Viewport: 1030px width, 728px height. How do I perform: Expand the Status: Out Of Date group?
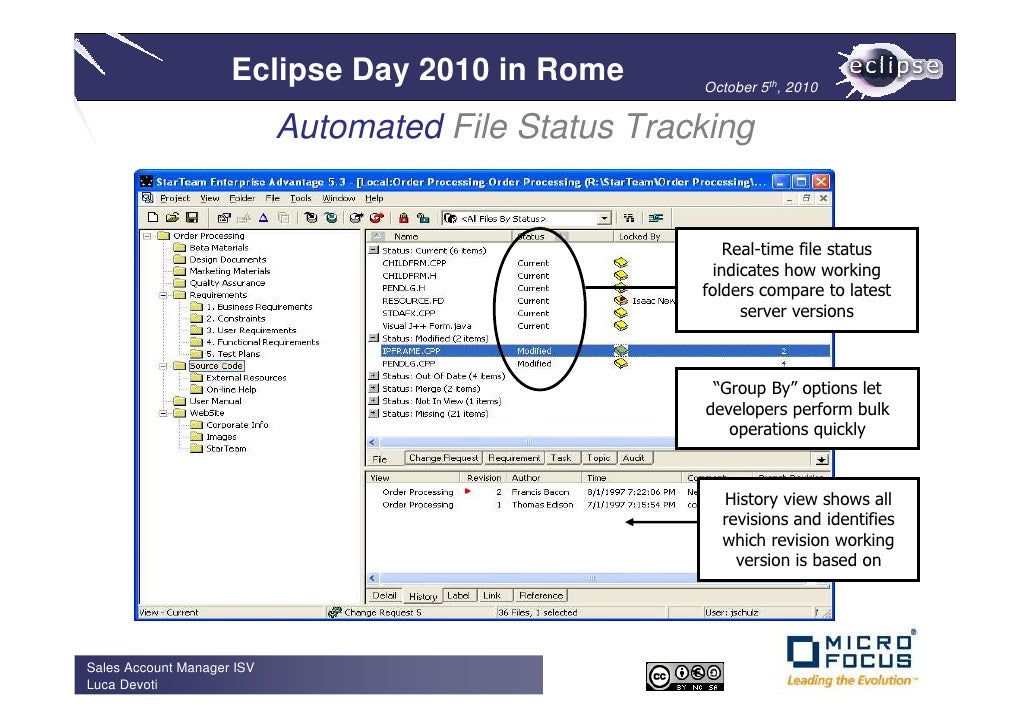coord(374,376)
